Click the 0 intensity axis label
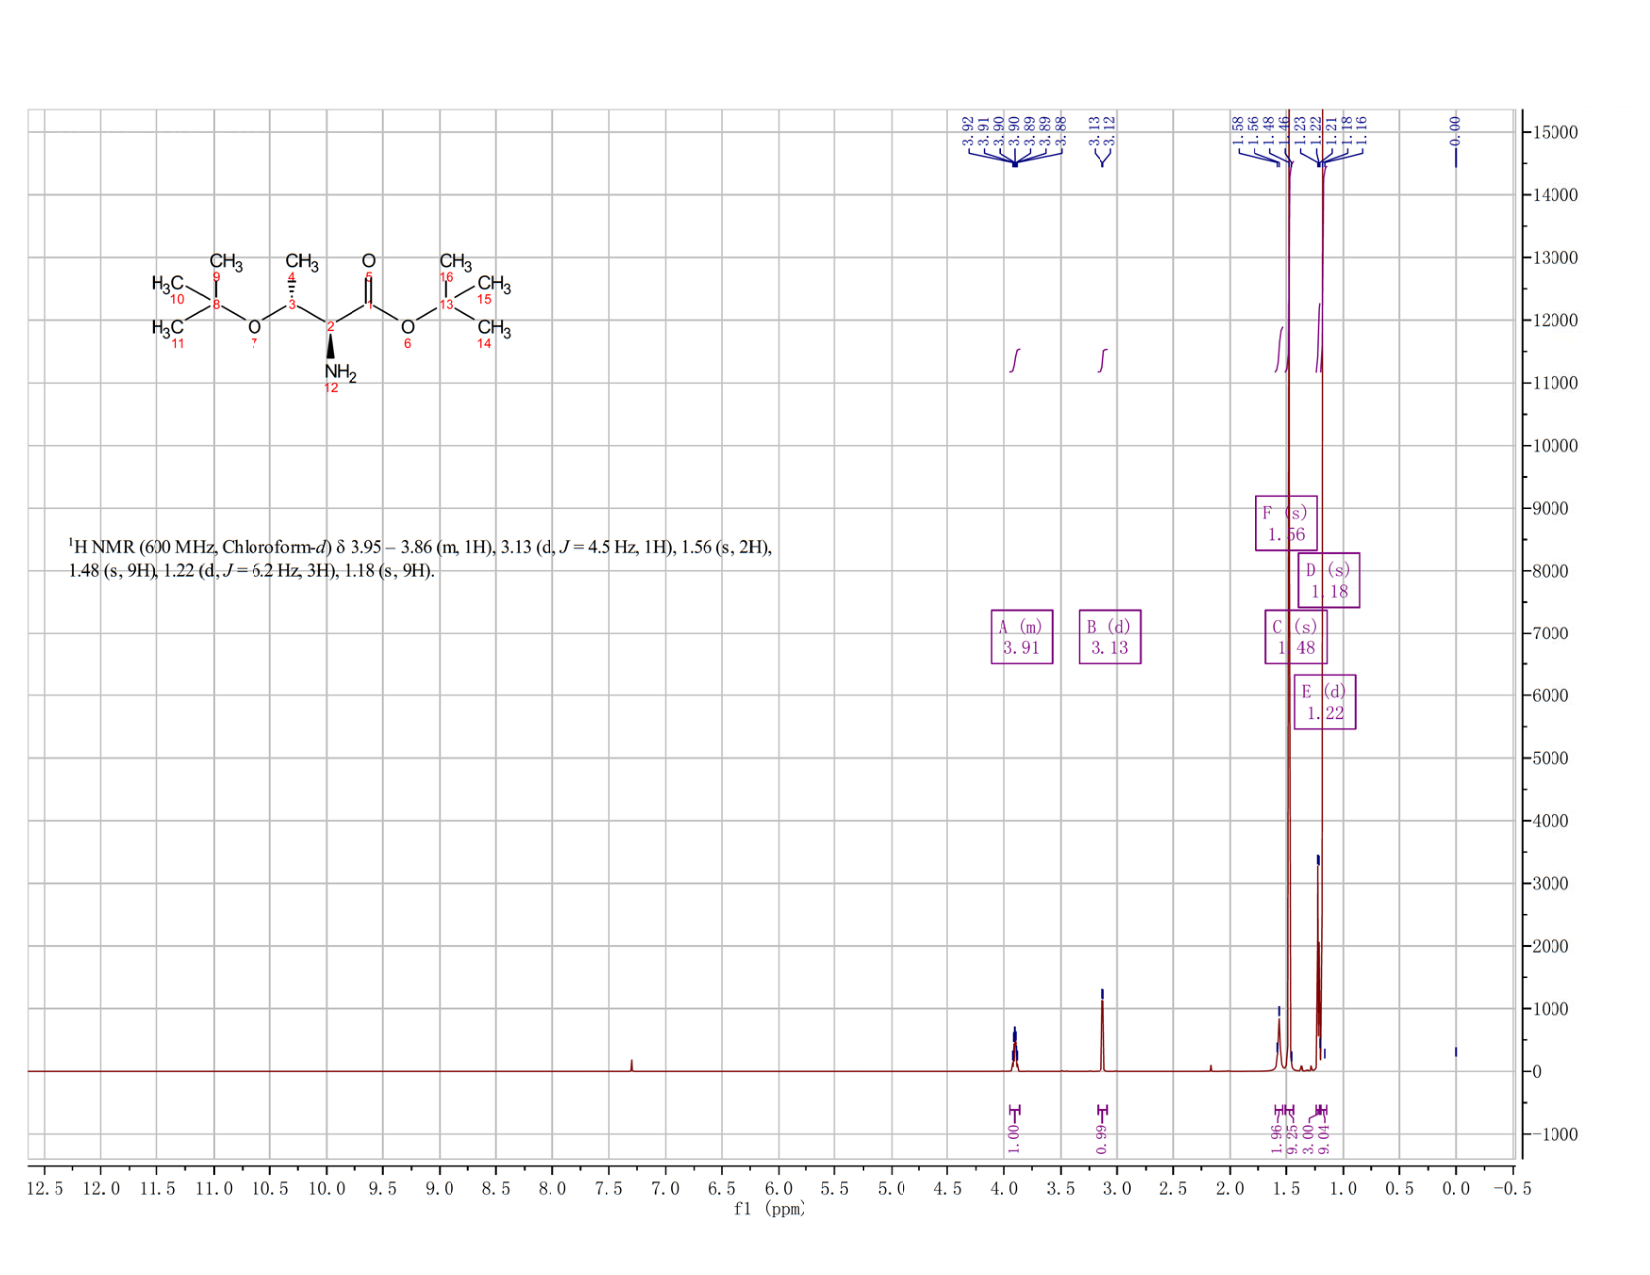 1537,1072
